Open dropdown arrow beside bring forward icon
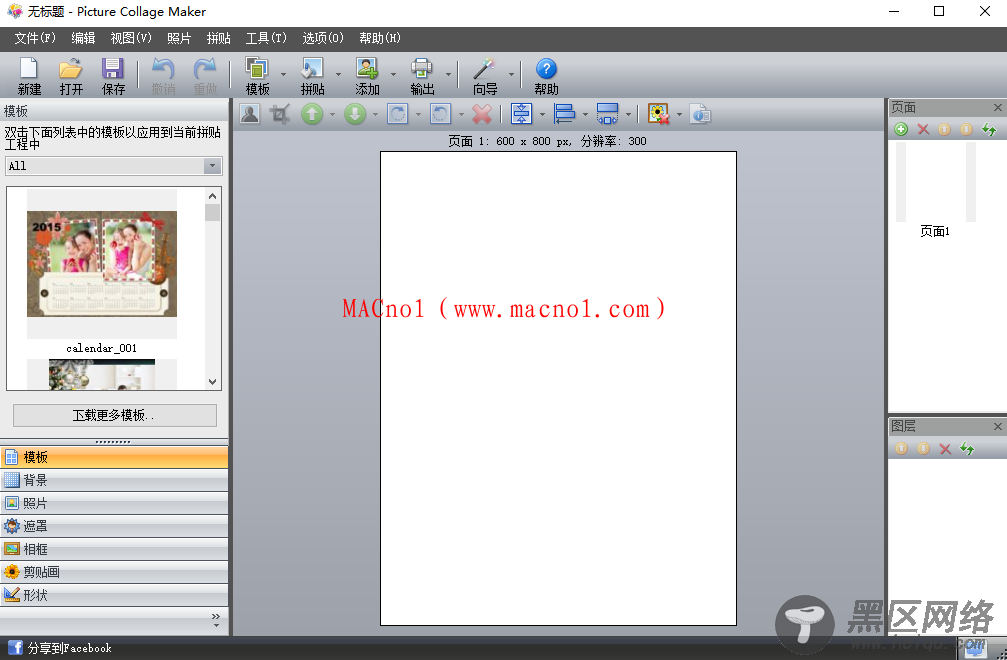1007x660 pixels. 332,115
